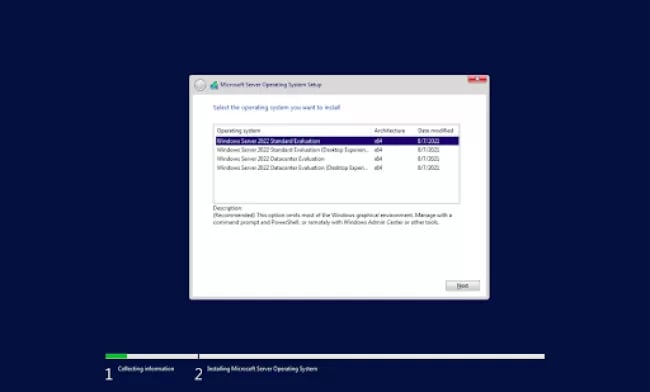This screenshot has height=392, width=650.
Task: Click the Date modified column header
Action: (435, 131)
